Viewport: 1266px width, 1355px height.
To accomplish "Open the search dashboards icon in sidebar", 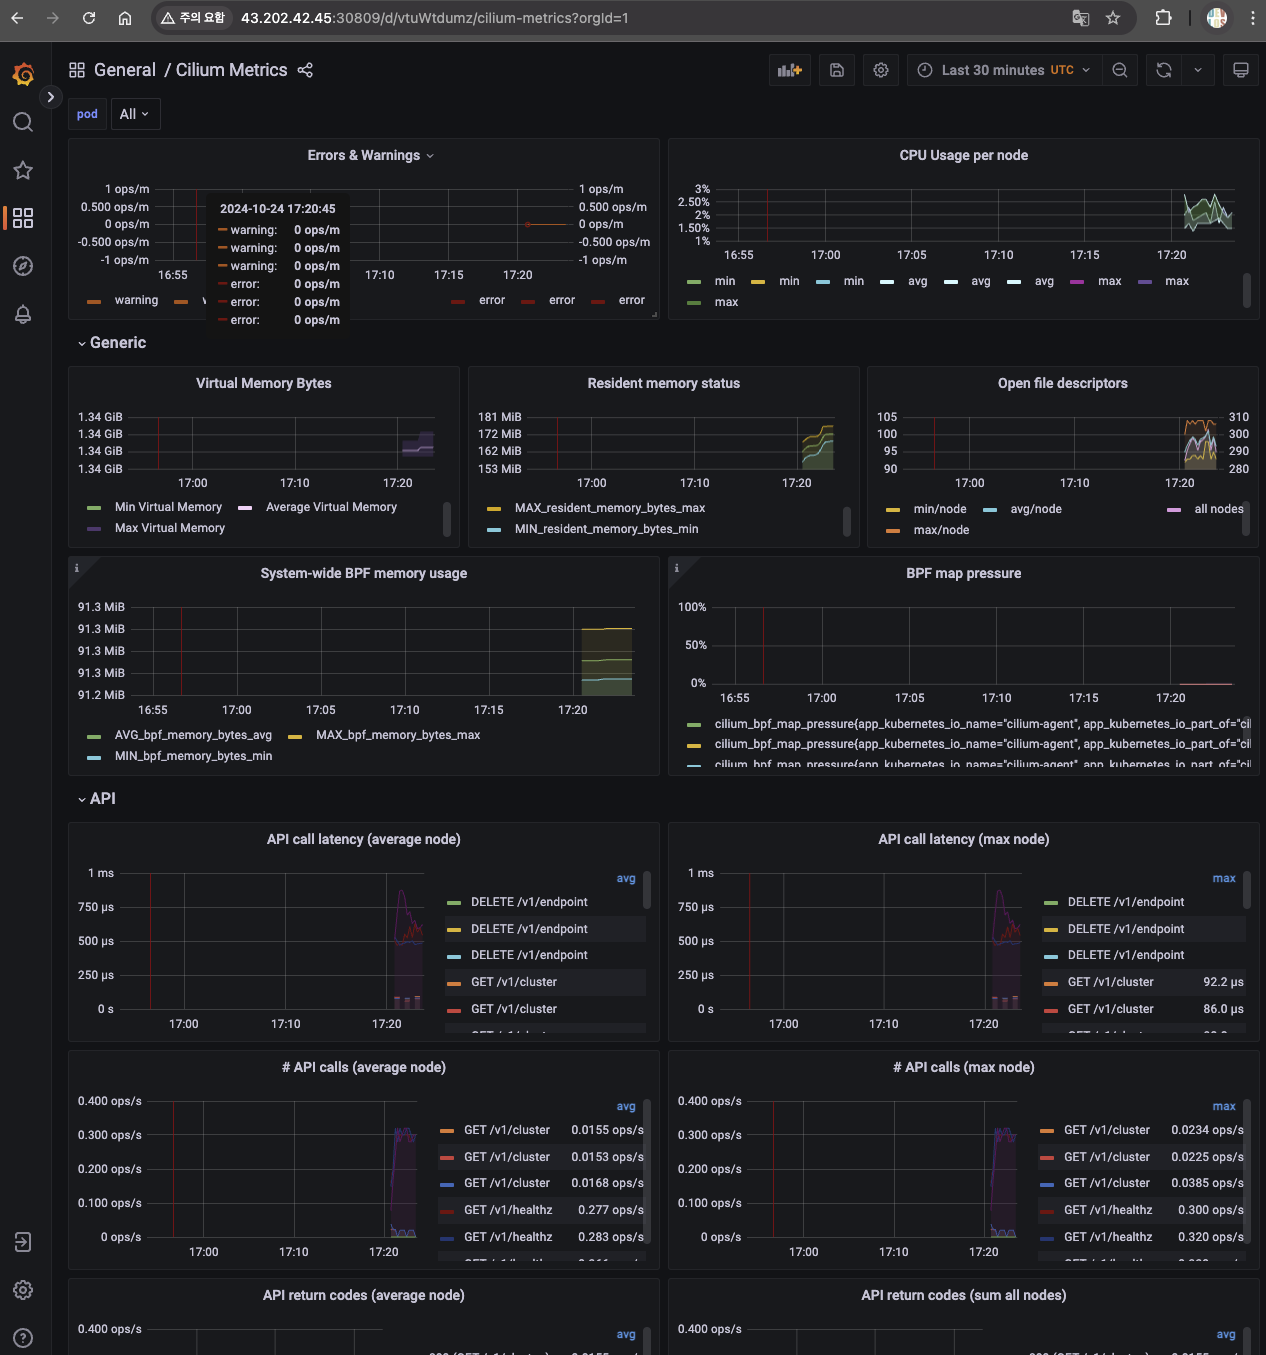I will [23, 122].
